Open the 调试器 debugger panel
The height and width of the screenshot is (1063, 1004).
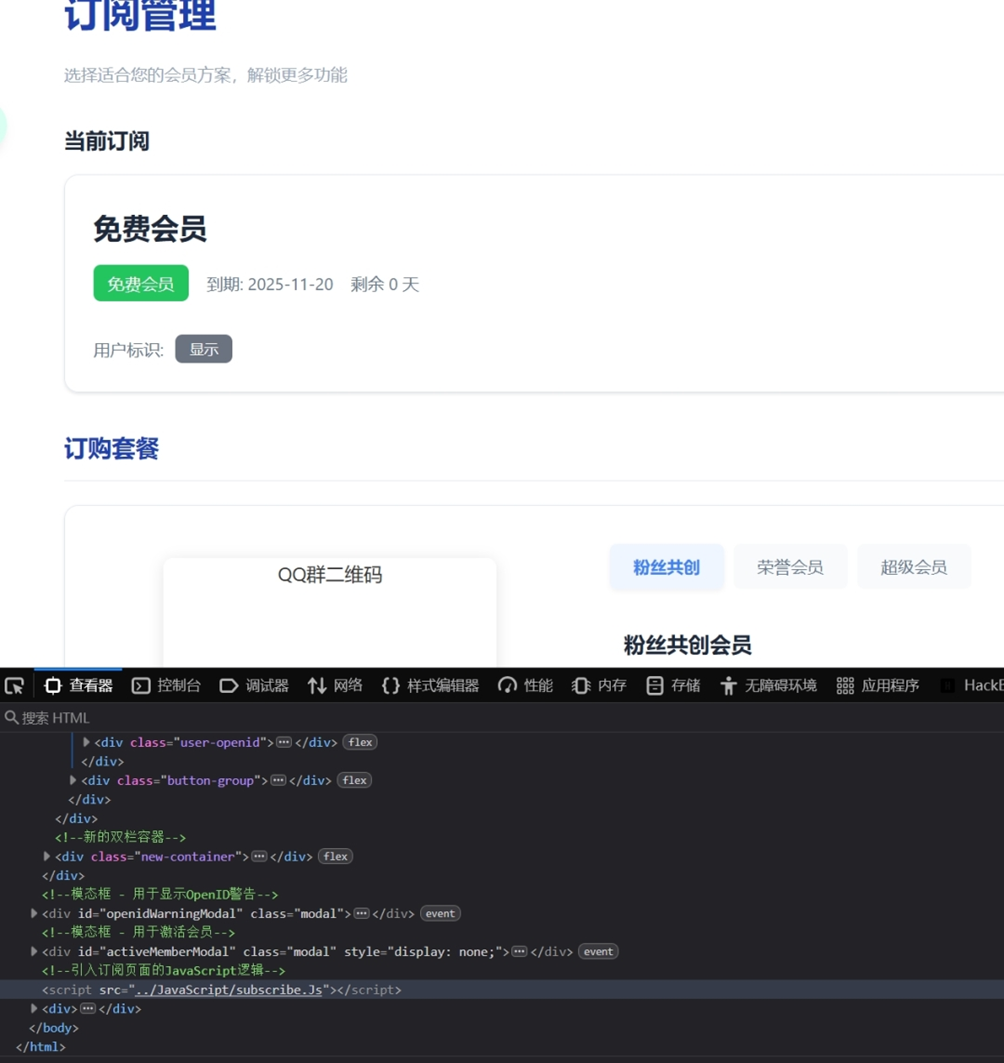click(x=254, y=685)
